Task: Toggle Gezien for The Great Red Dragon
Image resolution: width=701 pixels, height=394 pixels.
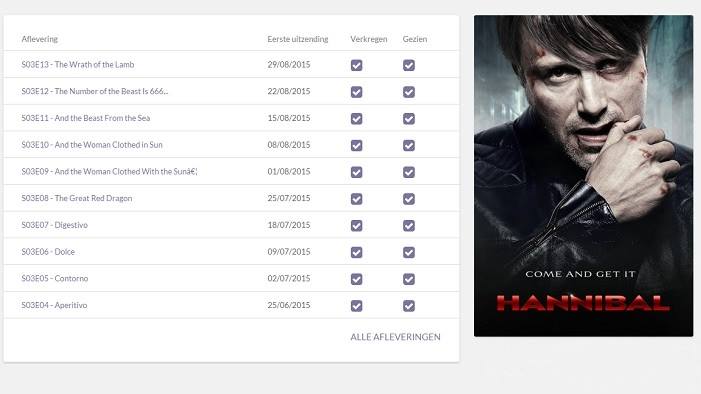Action: (x=409, y=199)
